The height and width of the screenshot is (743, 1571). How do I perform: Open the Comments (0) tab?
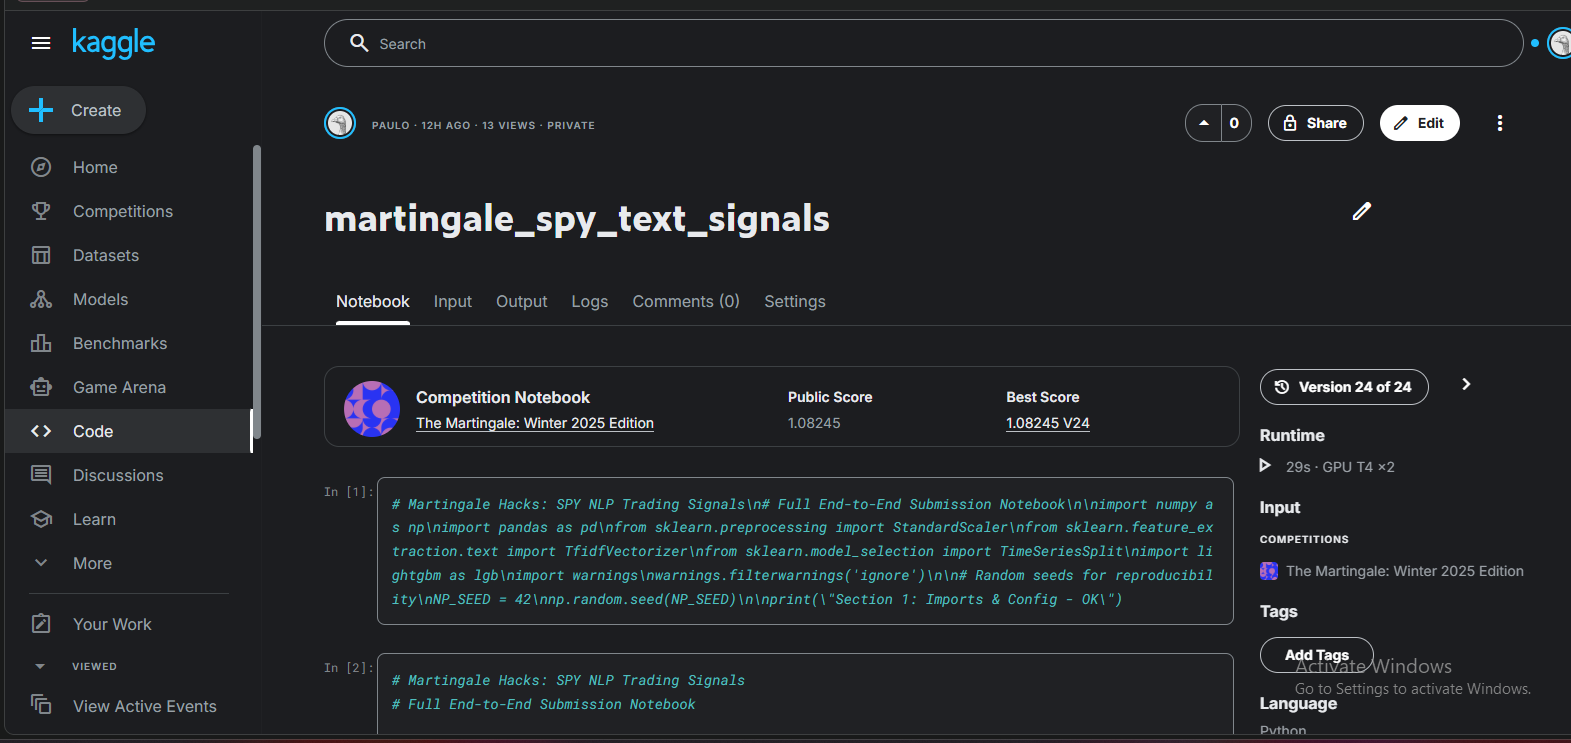[x=685, y=302]
